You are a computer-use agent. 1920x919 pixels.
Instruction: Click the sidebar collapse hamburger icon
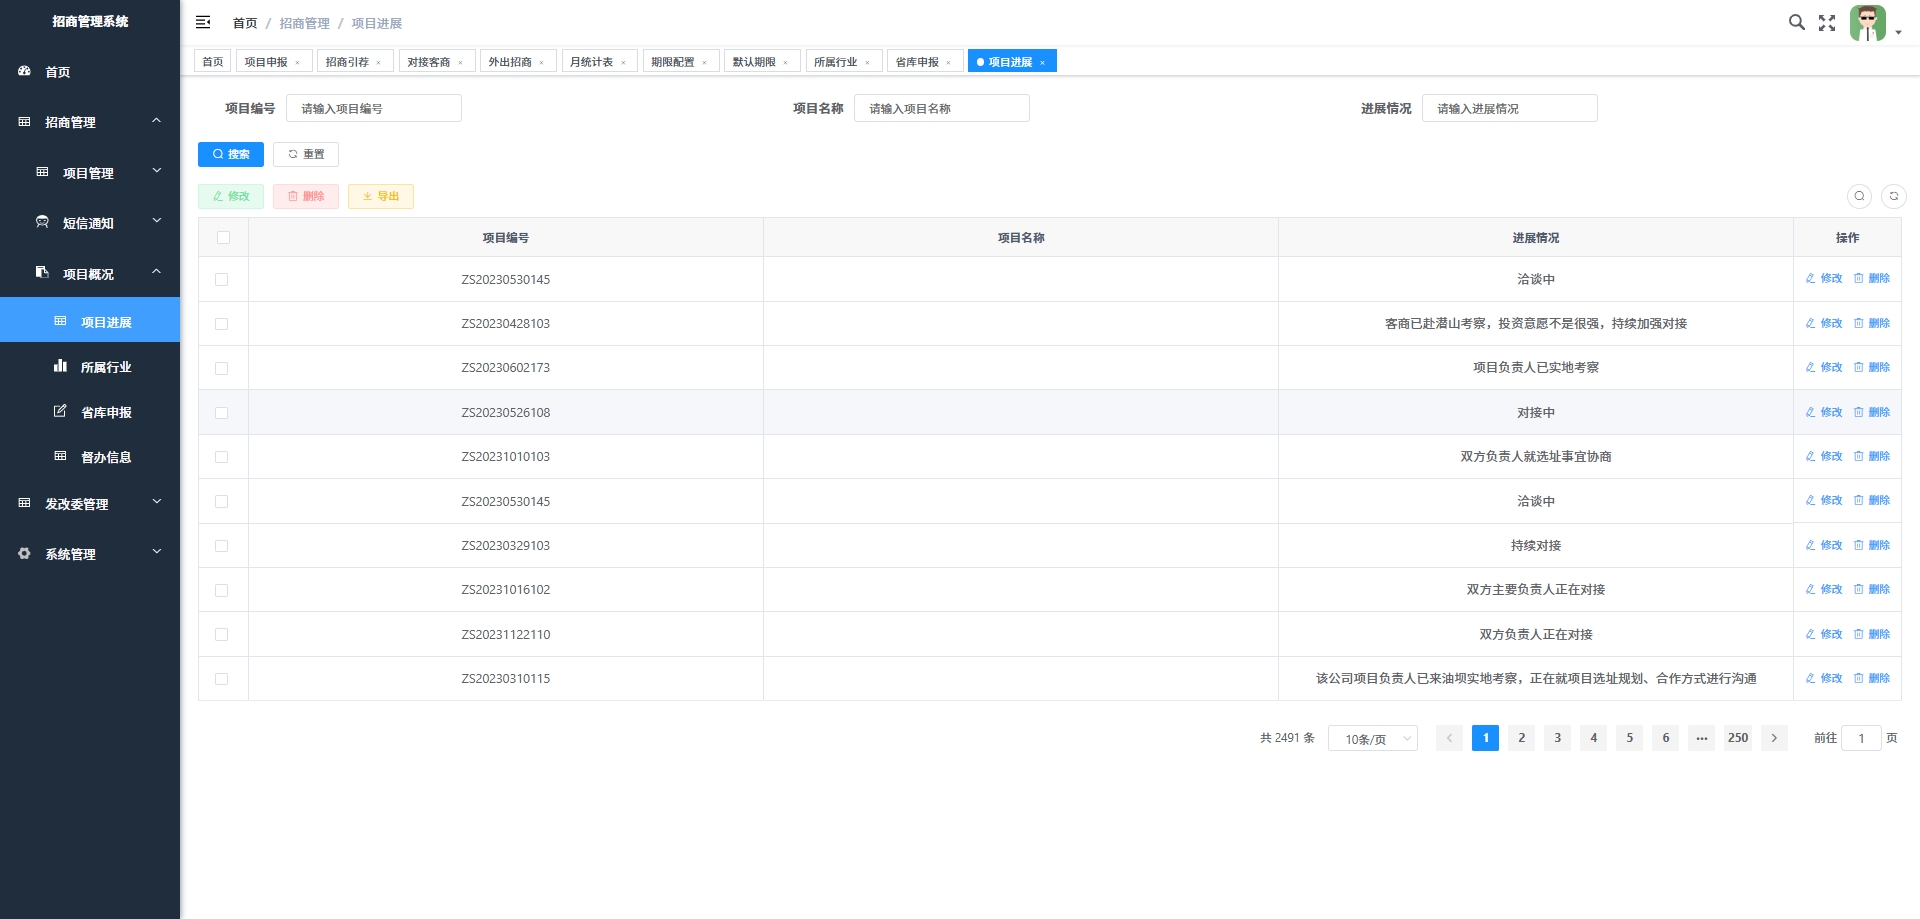point(203,22)
